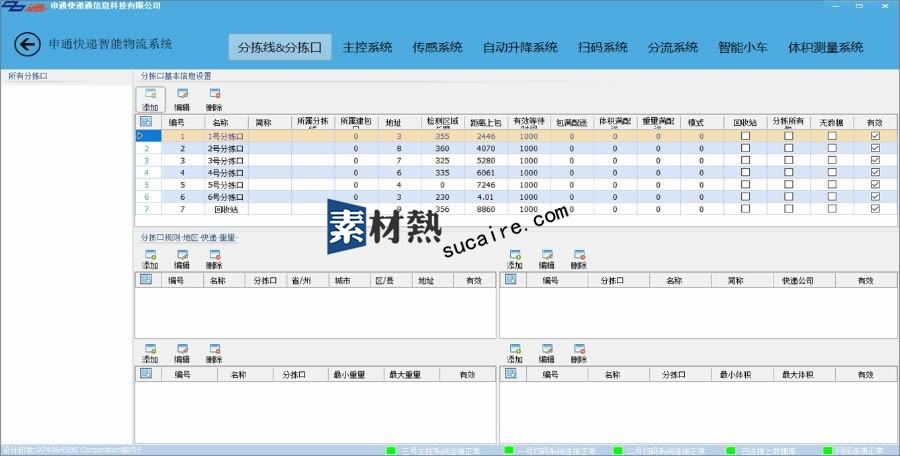Click 添加 icon above the 最小体积 volume table
Image resolution: width=900 pixels, height=456 pixels.
[515, 353]
